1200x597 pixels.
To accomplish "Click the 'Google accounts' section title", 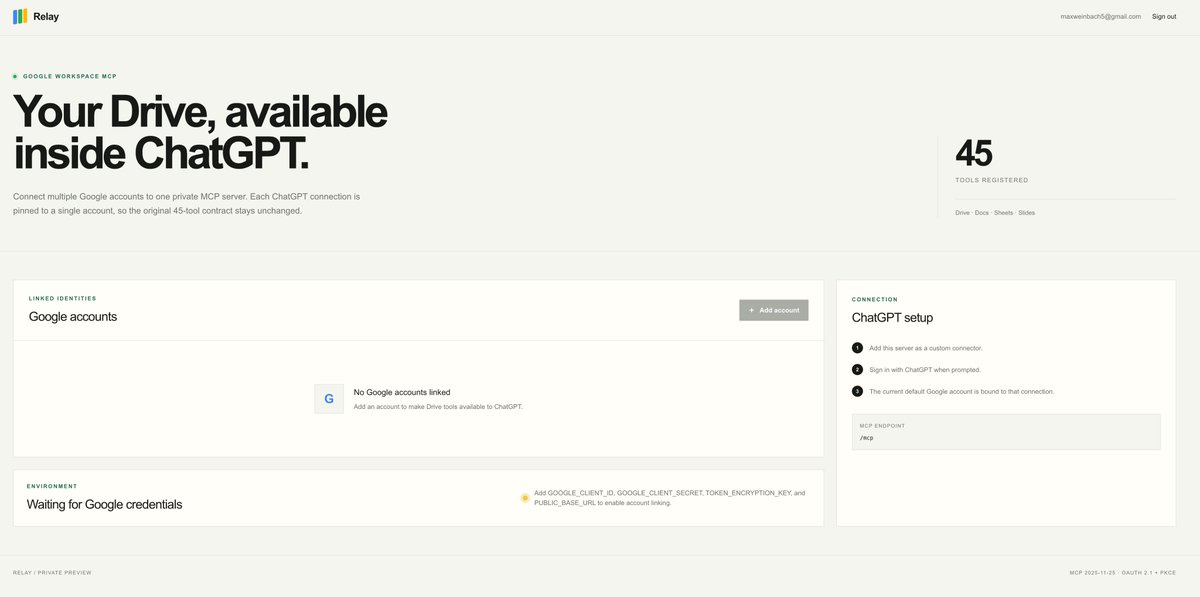I will (73, 317).
